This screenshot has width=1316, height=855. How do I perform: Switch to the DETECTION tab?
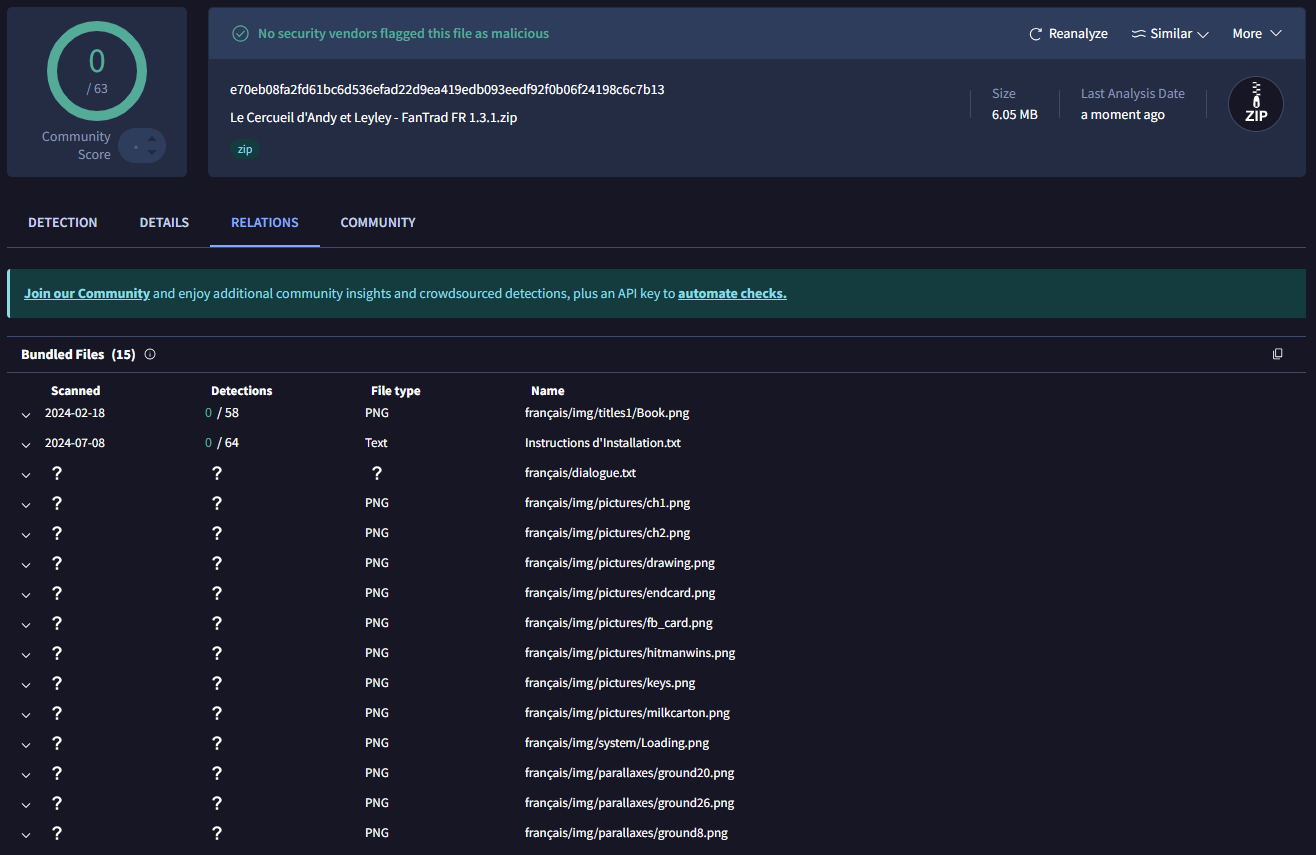[x=63, y=222]
